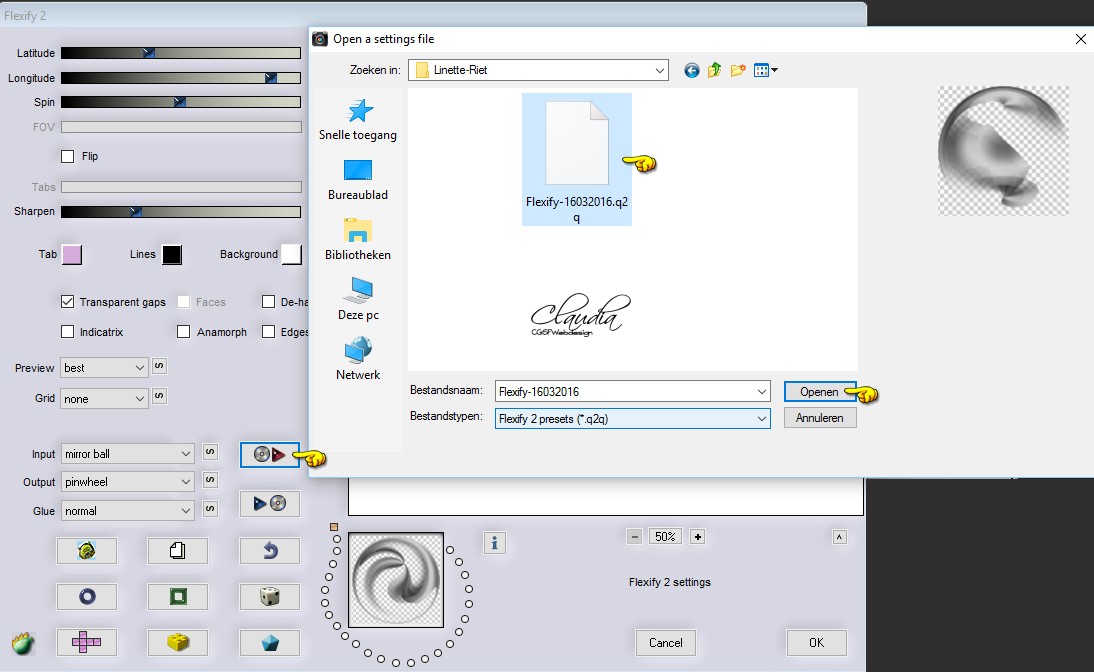
Task: Open Bureaublad in the sidebar
Action: coord(358,180)
